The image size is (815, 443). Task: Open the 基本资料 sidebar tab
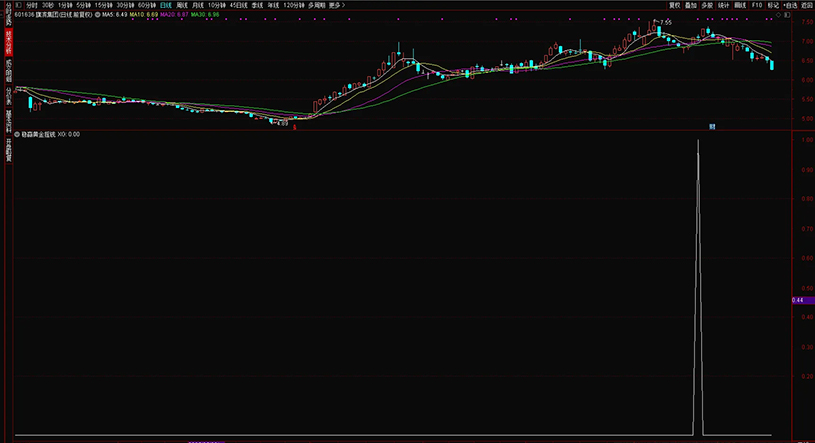coord(8,122)
